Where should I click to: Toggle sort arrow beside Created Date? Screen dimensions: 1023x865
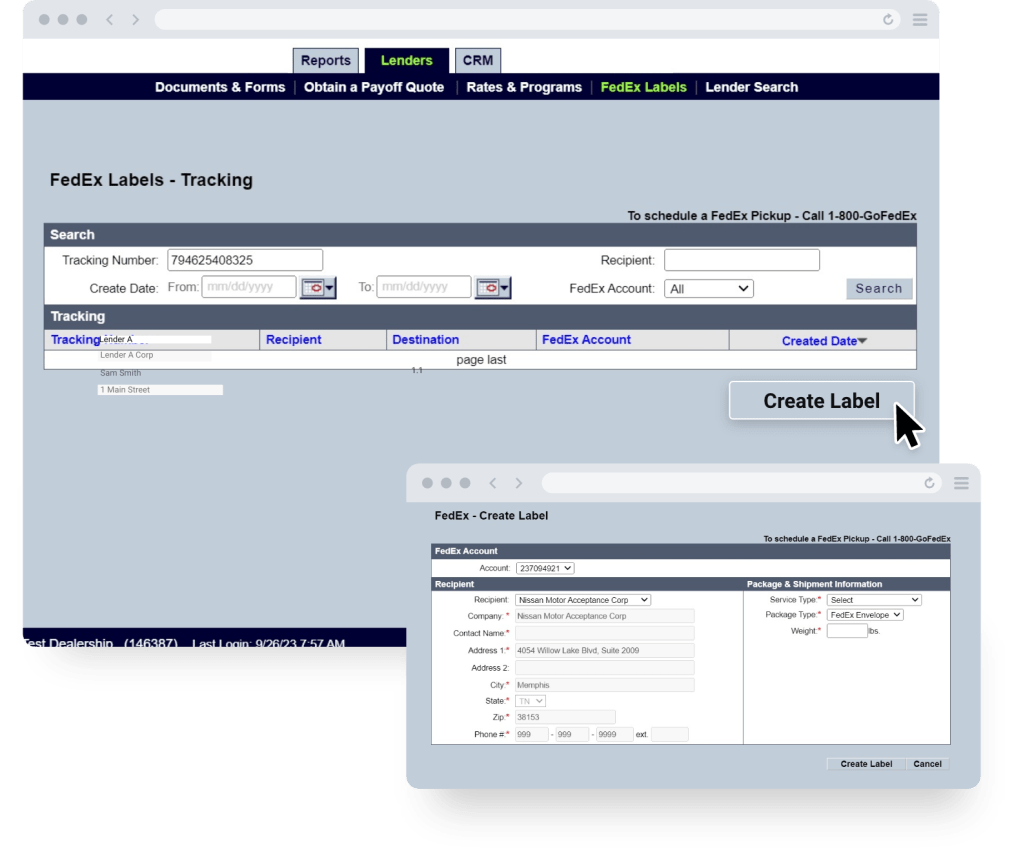(863, 341)
